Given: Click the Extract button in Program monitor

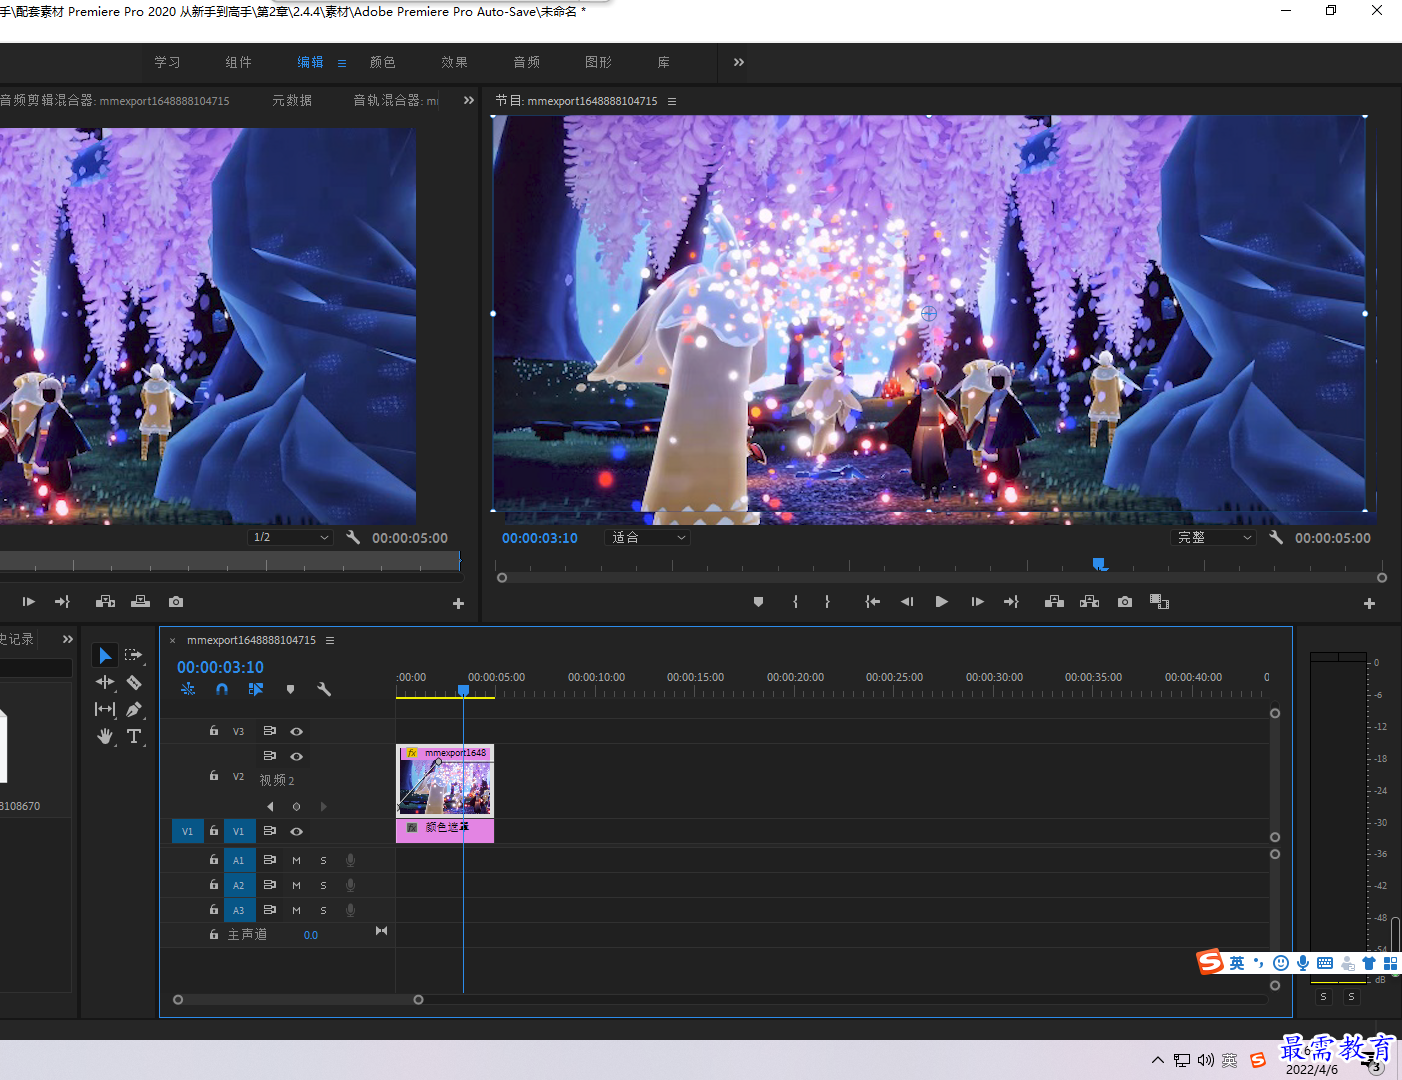Looking at the screenshot, I should click(1090, 602).
